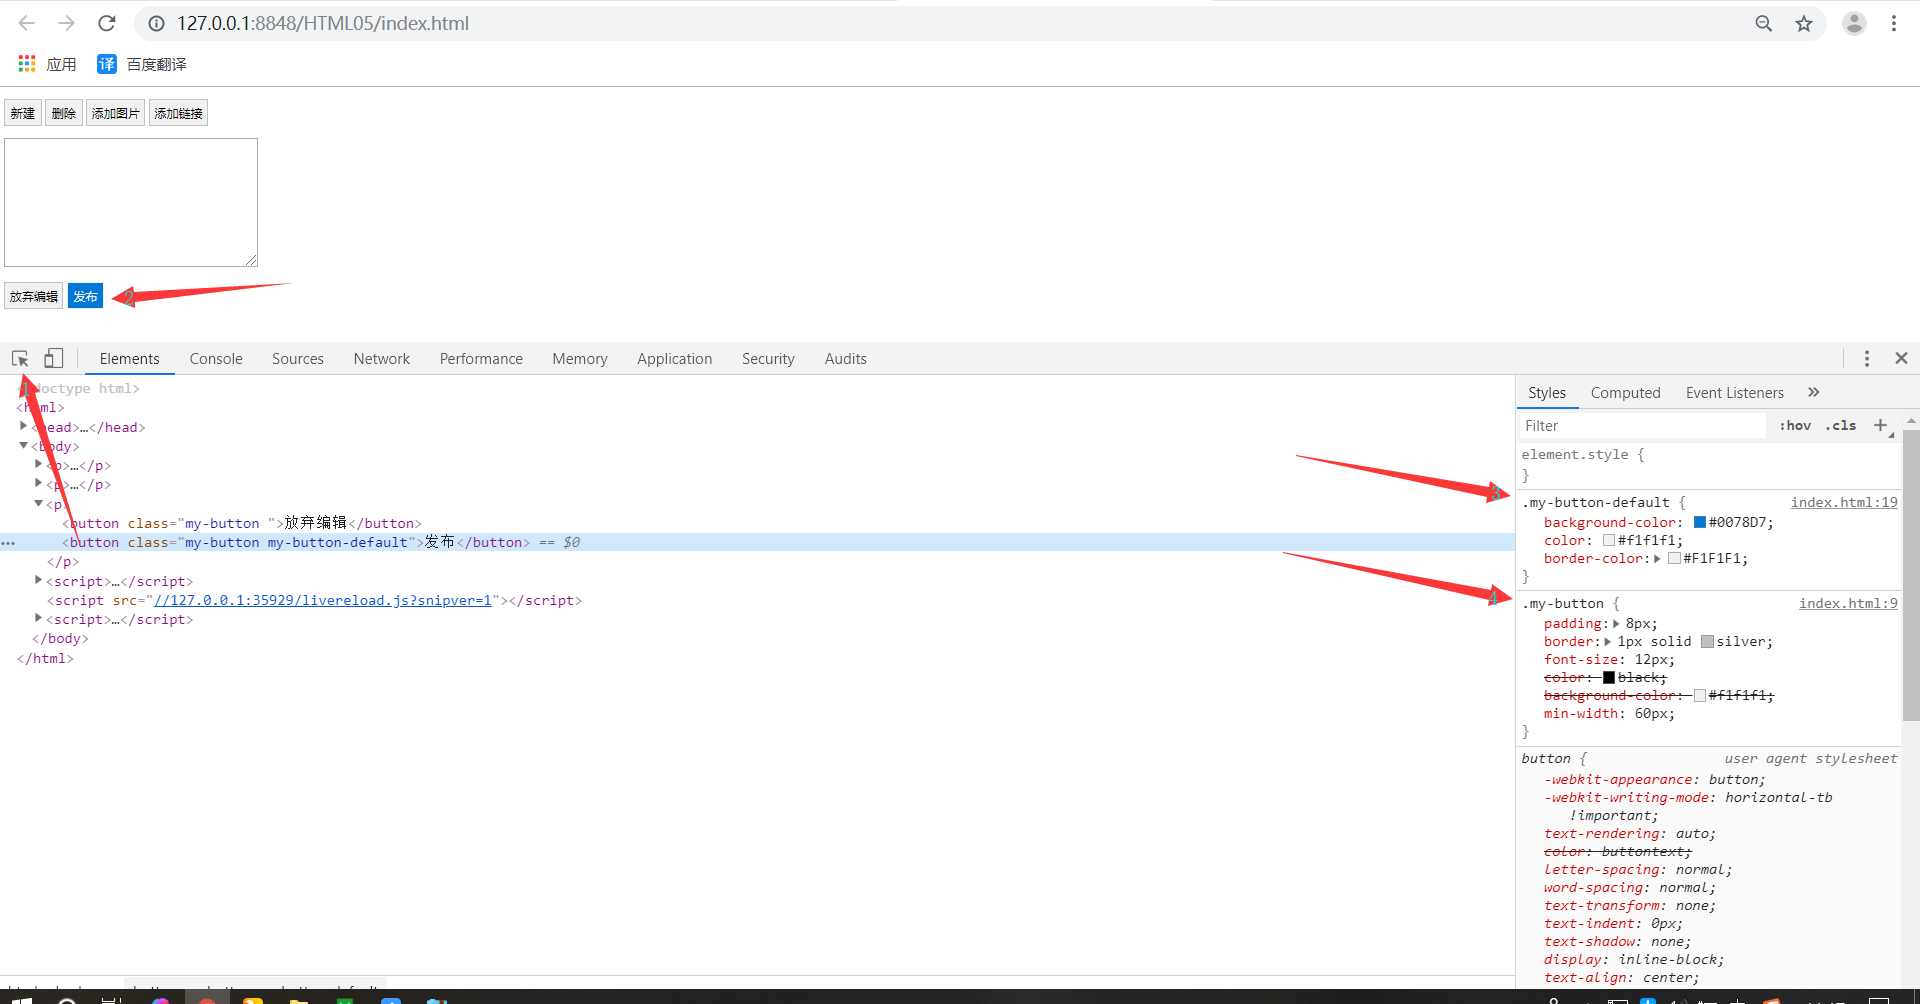Switch to the Elements tab
The width and height of the screenshot is (1920, 1004).
[129, 359]
